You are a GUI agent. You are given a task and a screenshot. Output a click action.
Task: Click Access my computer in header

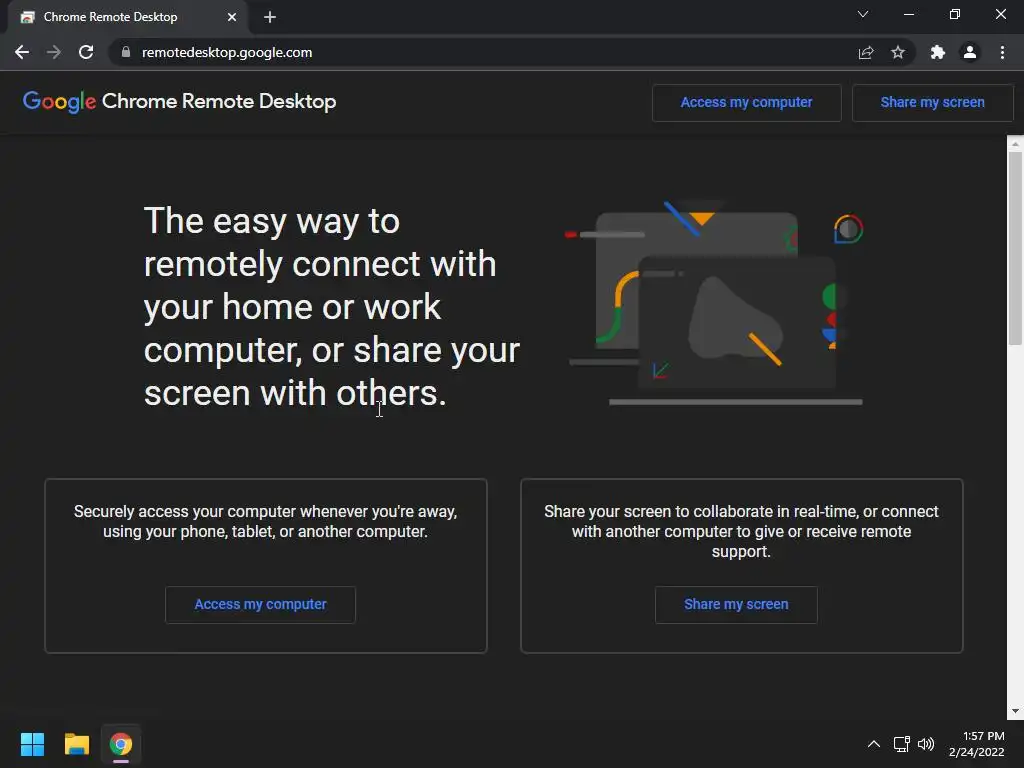746,103
